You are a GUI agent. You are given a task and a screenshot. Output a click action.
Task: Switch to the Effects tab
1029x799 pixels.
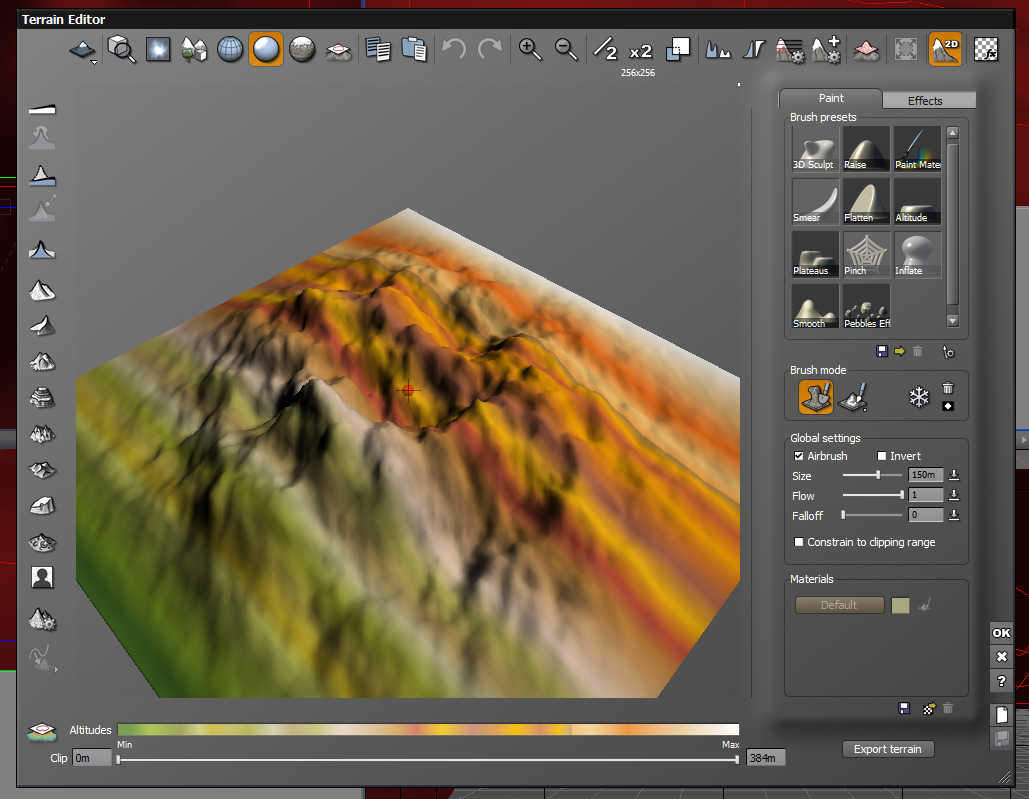click(929, 100)
